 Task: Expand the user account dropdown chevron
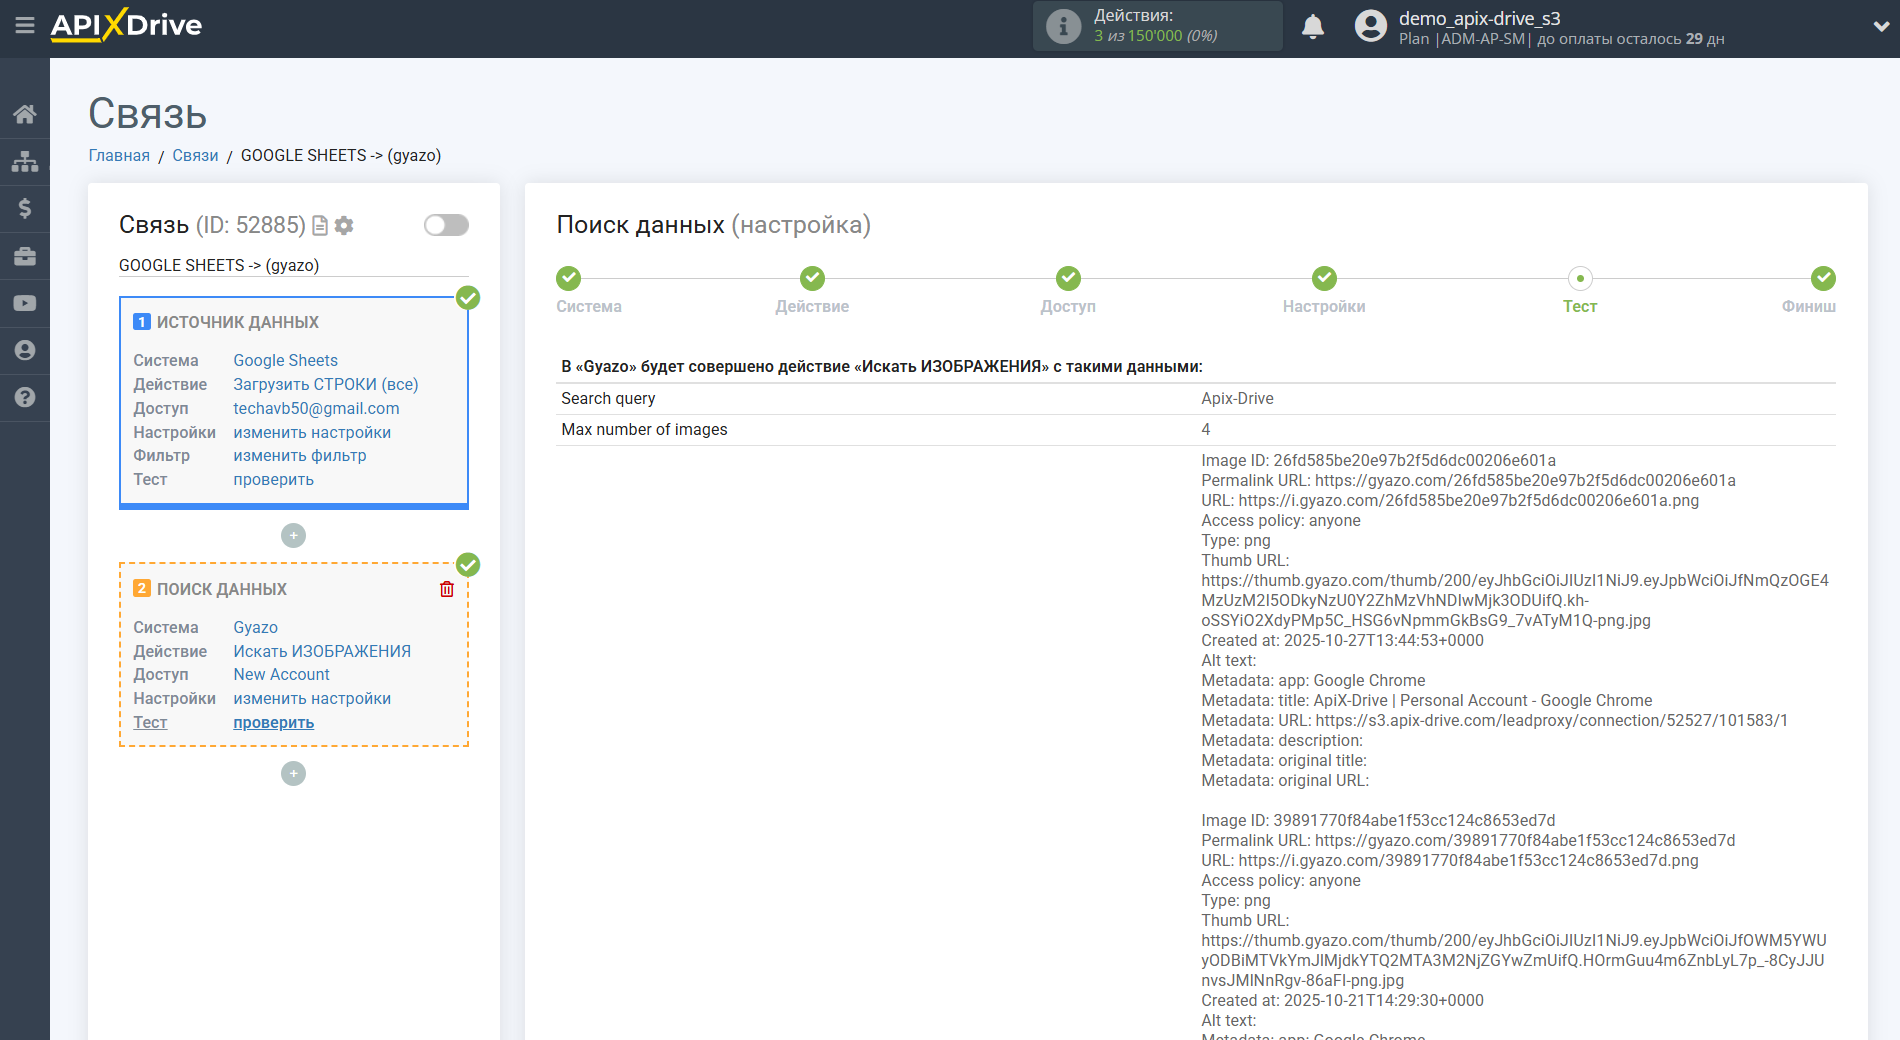[1880, 27]
